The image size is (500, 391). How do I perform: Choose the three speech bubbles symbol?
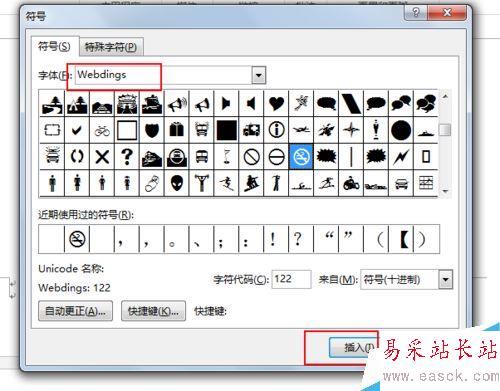[426, 103]
